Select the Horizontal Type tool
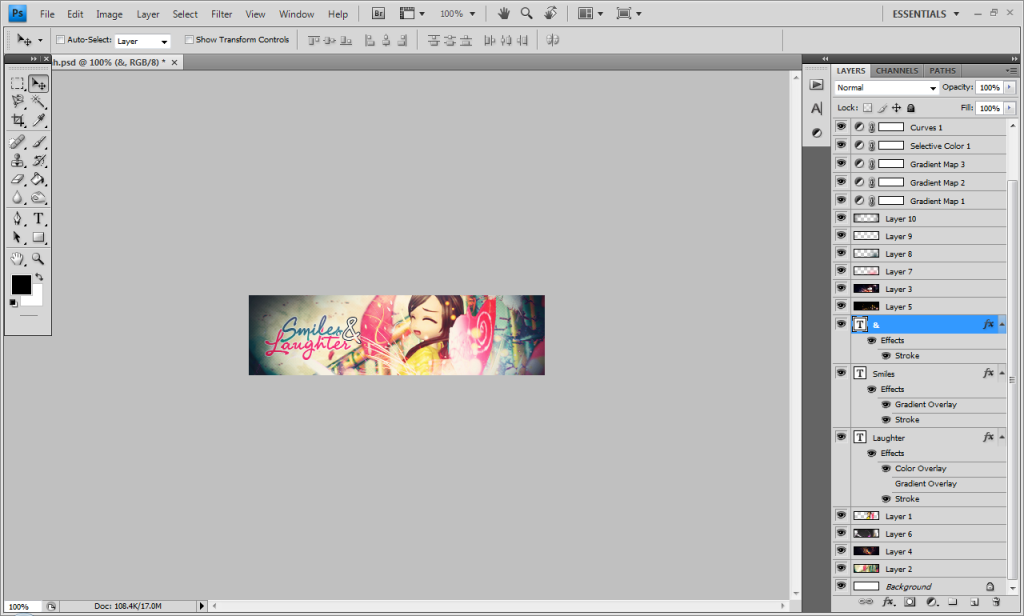Image resolution: width=1024 pixels, height=616 pixels. (39, 219)
